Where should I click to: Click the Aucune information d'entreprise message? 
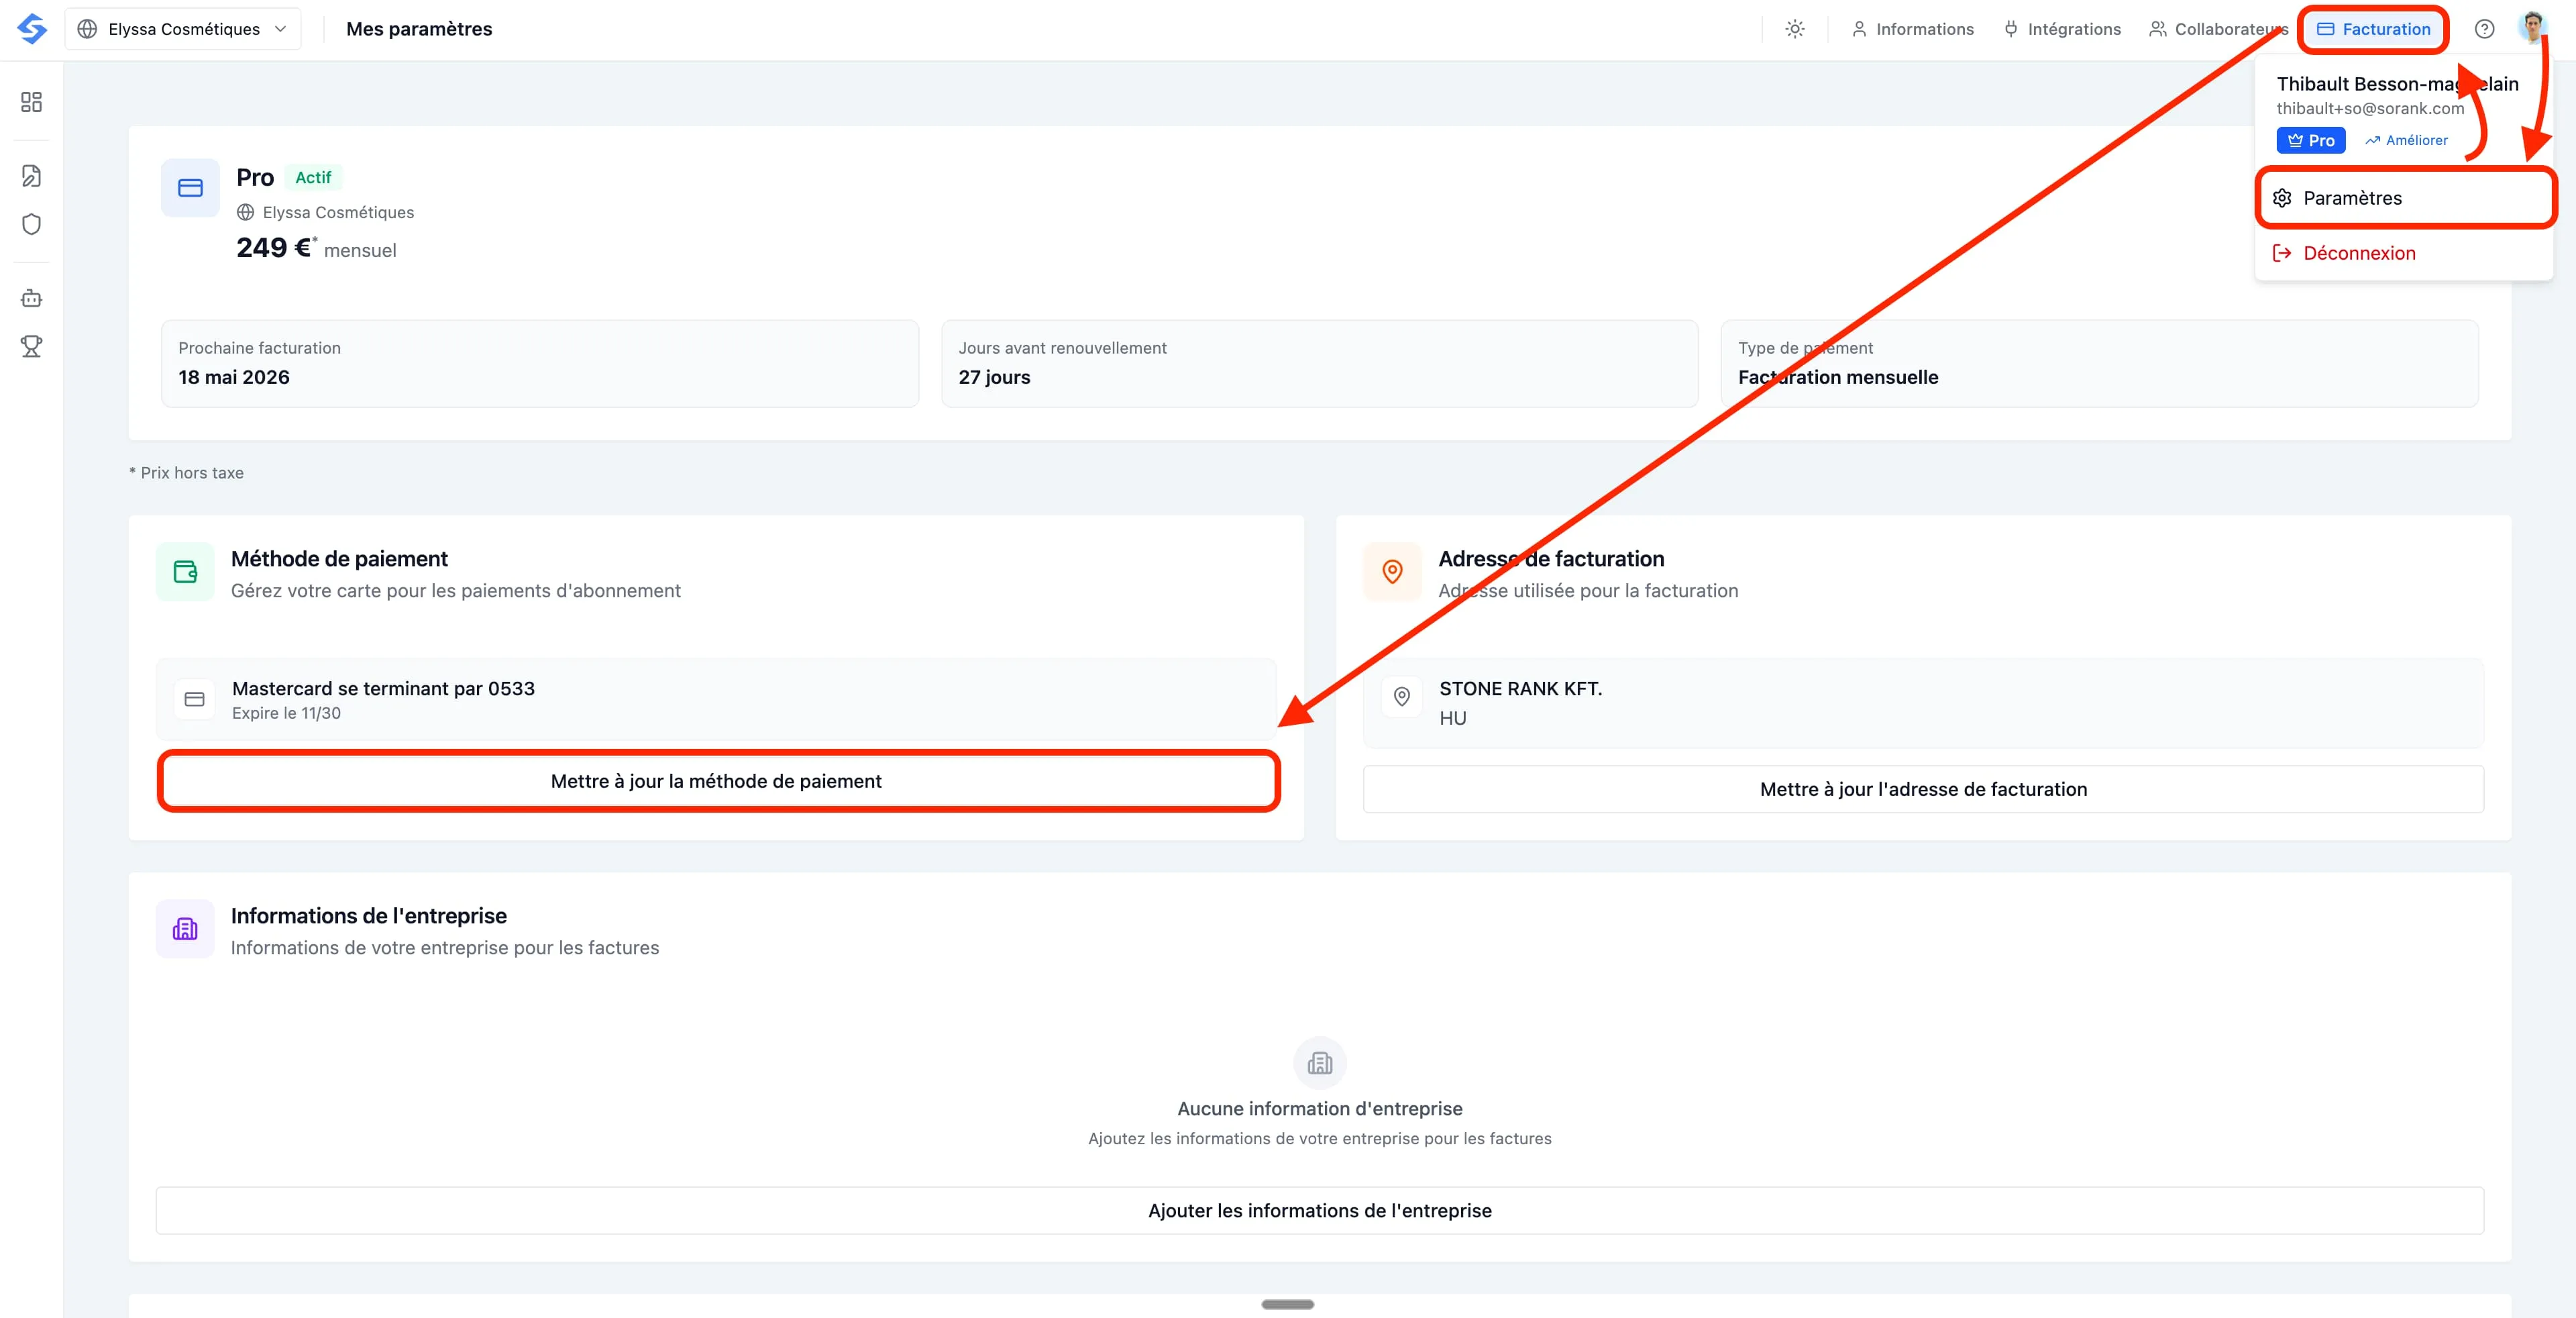click(x=1320, y=1108)
